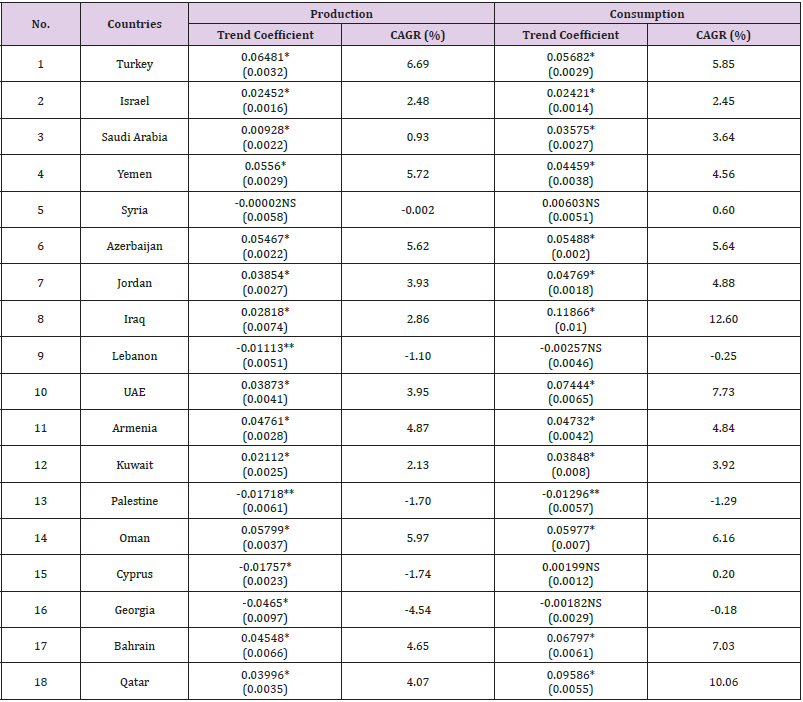Click the Qatar country cell
Screen dimensions: 803x702
click(x=134, y=682)
